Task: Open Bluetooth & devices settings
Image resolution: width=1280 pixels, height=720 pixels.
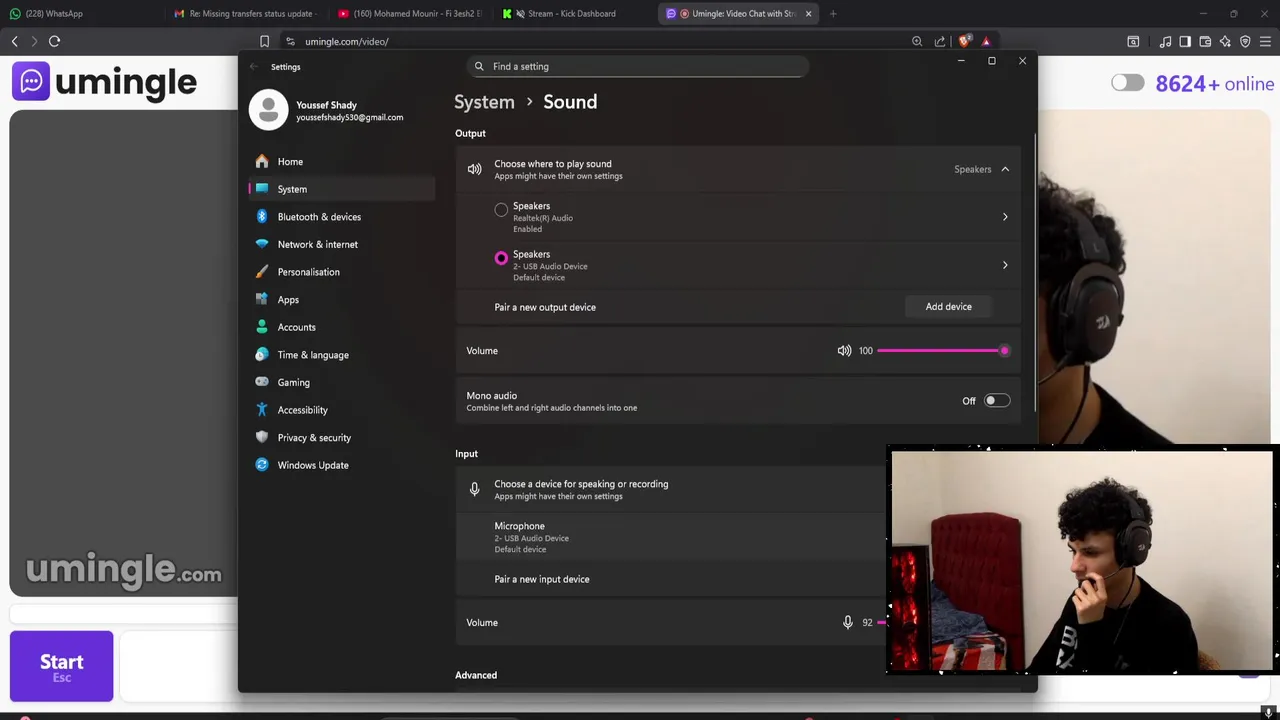Action: [341, 217]
